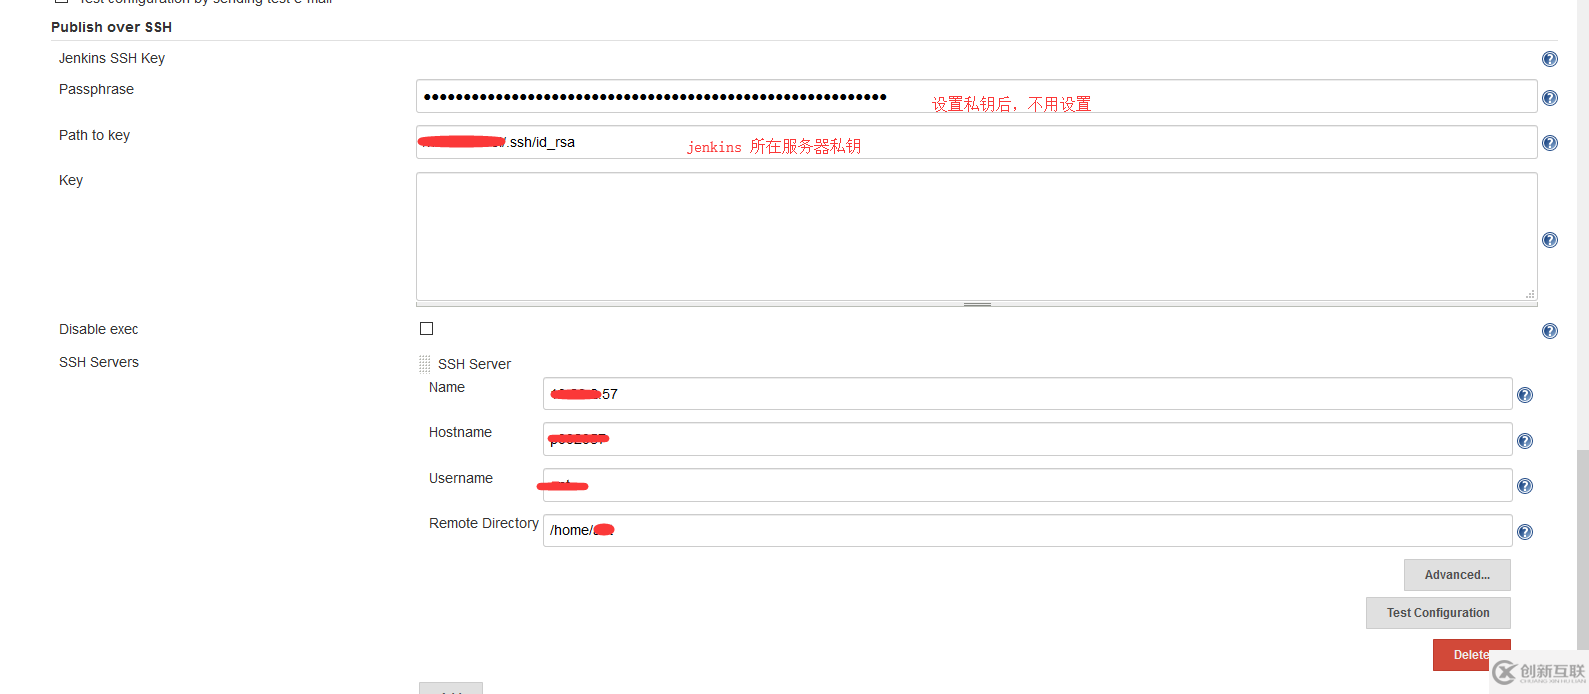Open help icon for Remote Directory
1589x694 pixels.
(1524, 532)
